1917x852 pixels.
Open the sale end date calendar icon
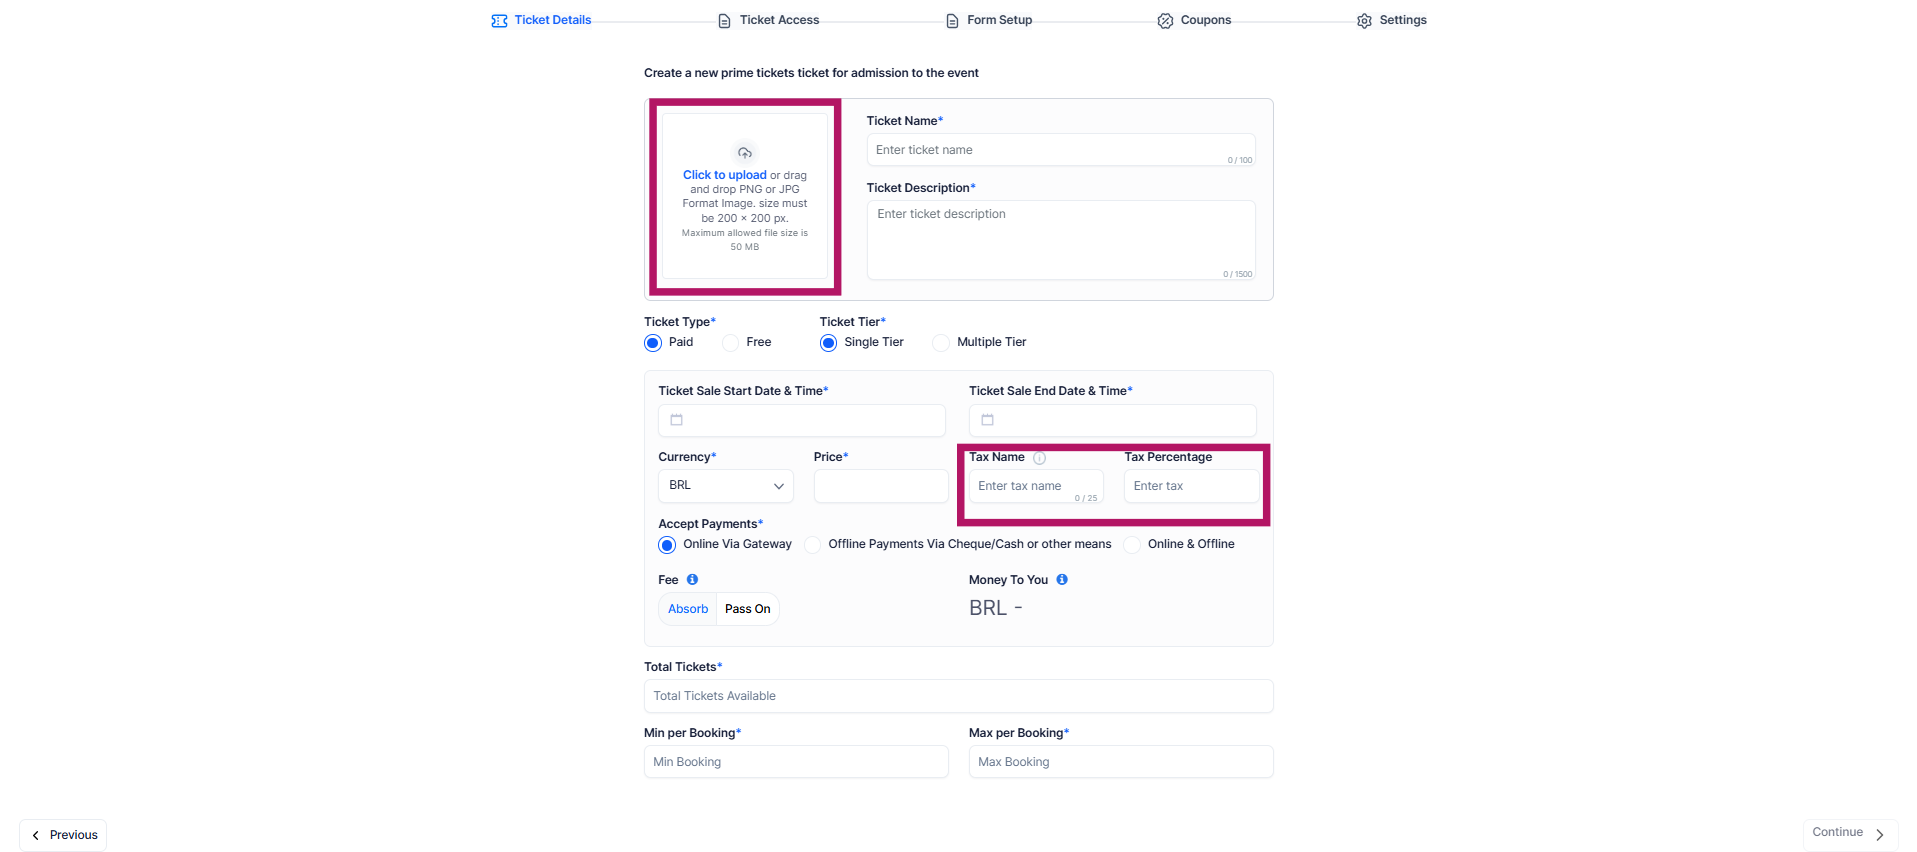[x=988, y=420]
